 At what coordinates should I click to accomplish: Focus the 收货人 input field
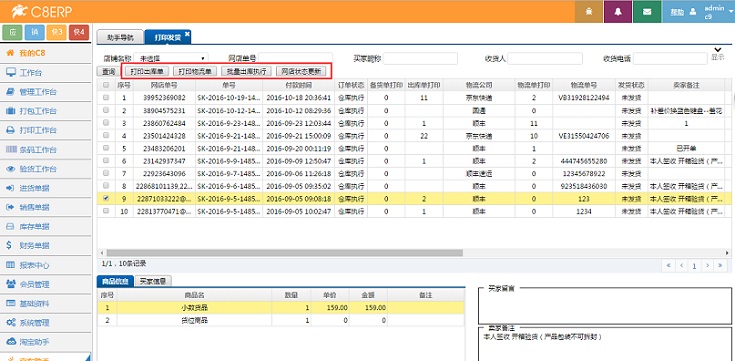tap(545, 58)
